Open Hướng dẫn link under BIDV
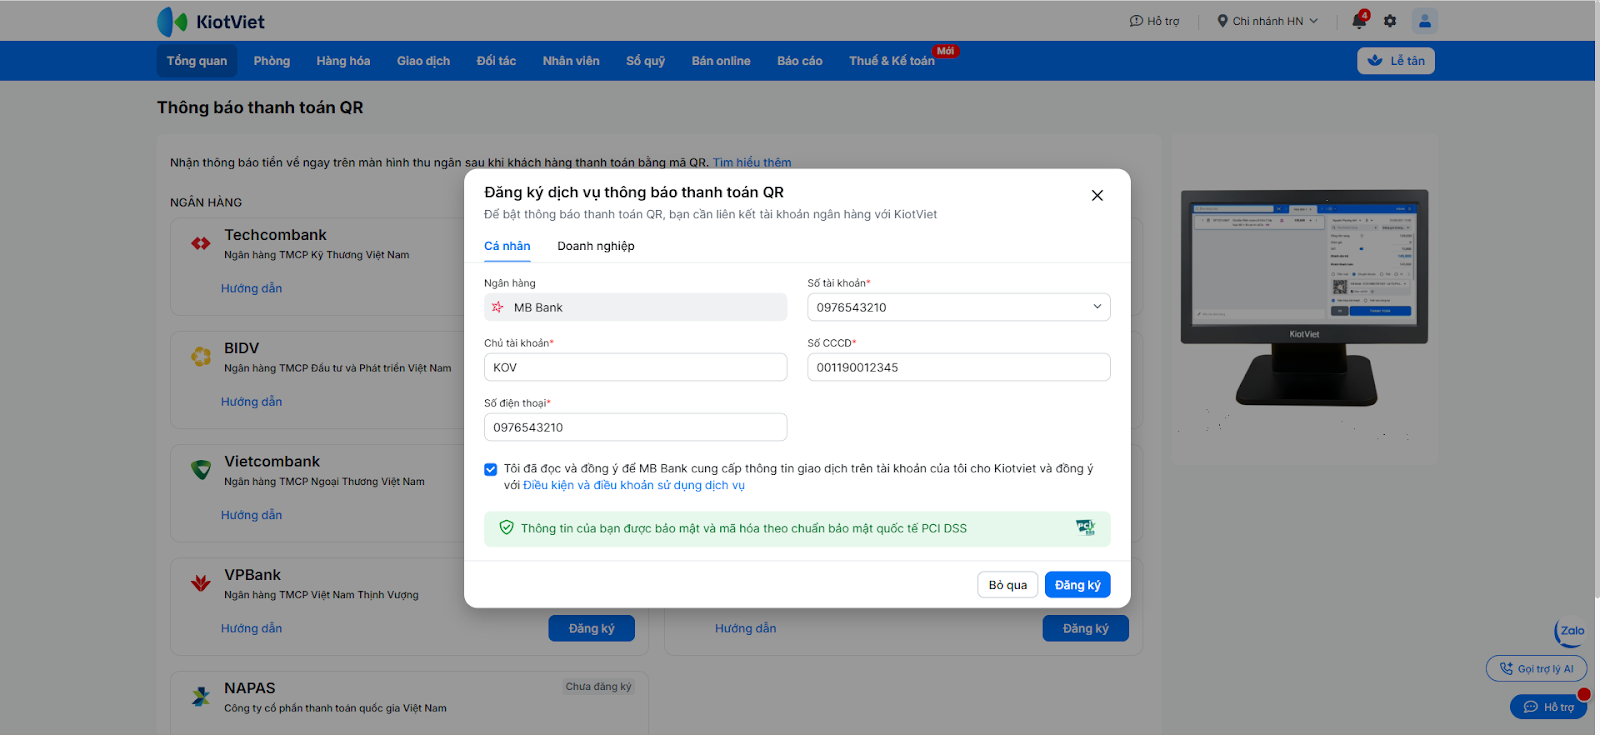This screenshot has height=735, width=1600. pyautogui.click(x=252, y=401)
